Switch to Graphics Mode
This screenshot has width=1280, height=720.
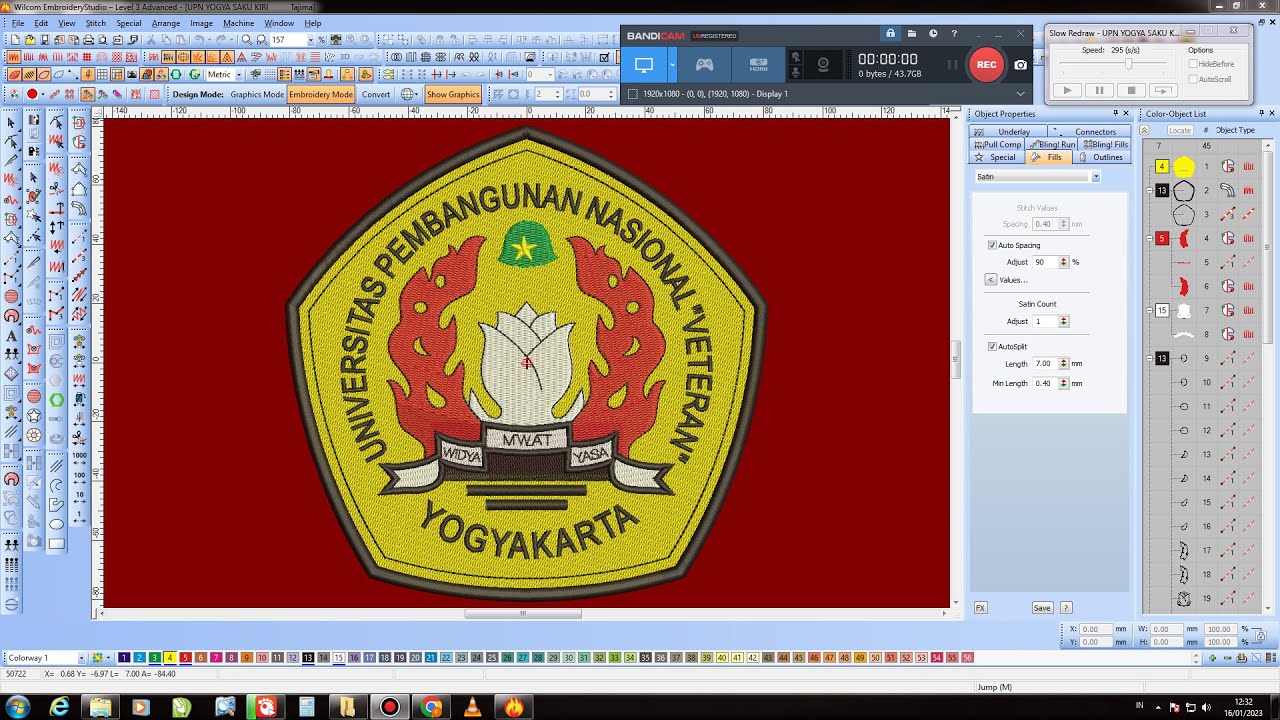[257, 94]
